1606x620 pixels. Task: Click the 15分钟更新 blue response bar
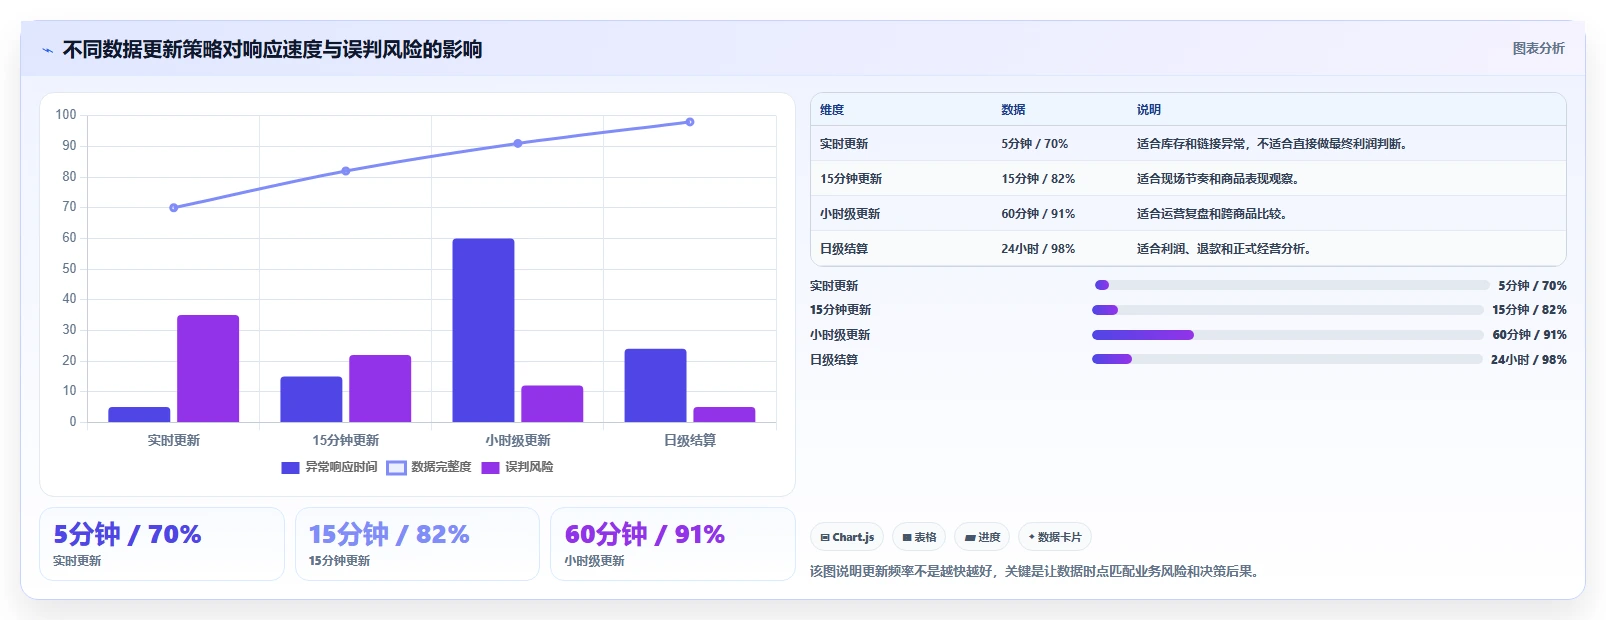click(x=311, y=399)
